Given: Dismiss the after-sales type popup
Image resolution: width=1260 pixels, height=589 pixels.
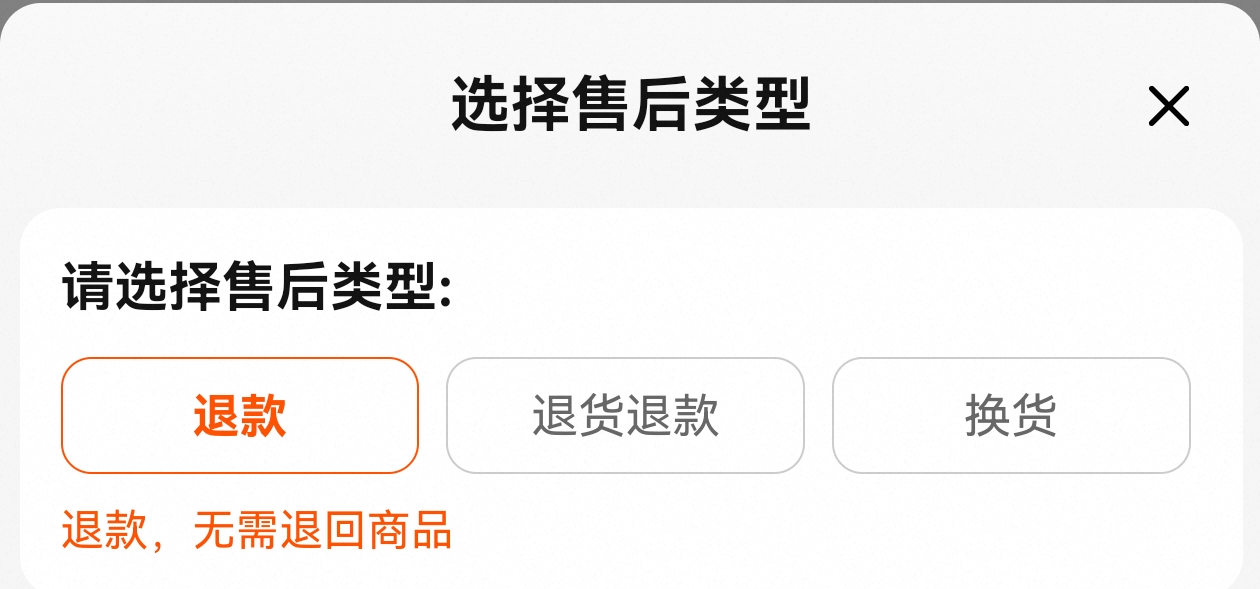Looking at the screenshot, I should pyautogui.click(x=1168, y=106).
